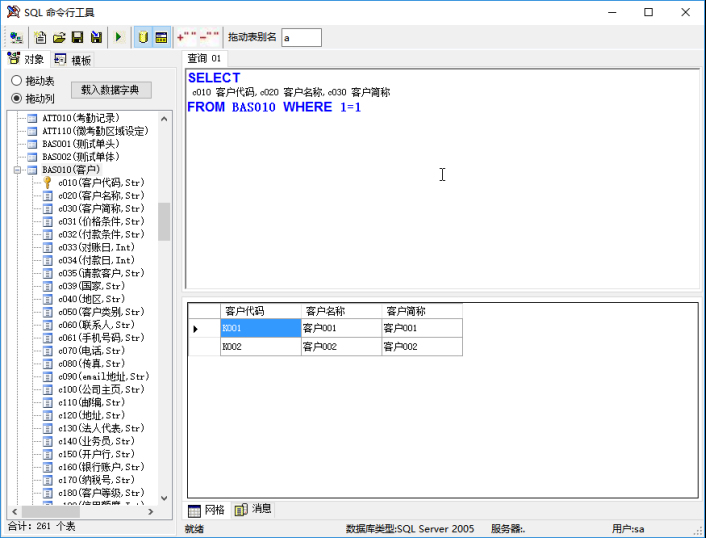Create a new query document
Screen dimensions: 706x538
point(41,37)
